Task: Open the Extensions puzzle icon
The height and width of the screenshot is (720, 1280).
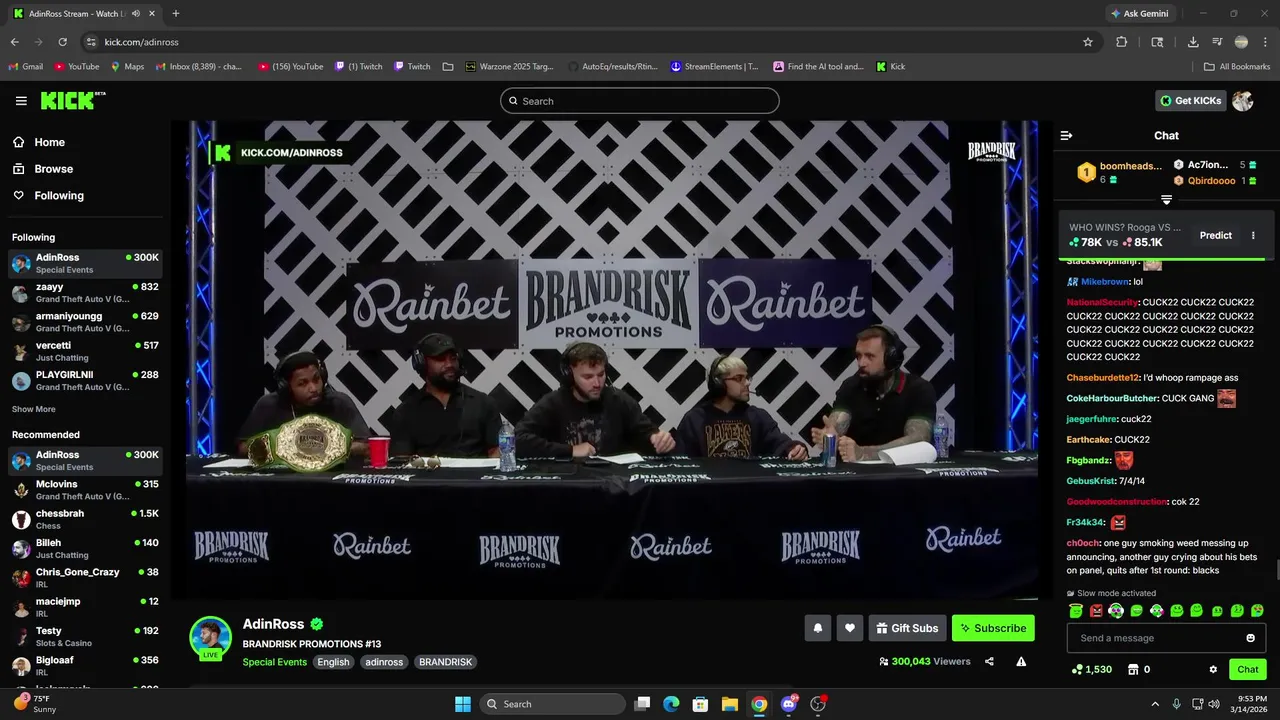Action: pos(1121,42)
